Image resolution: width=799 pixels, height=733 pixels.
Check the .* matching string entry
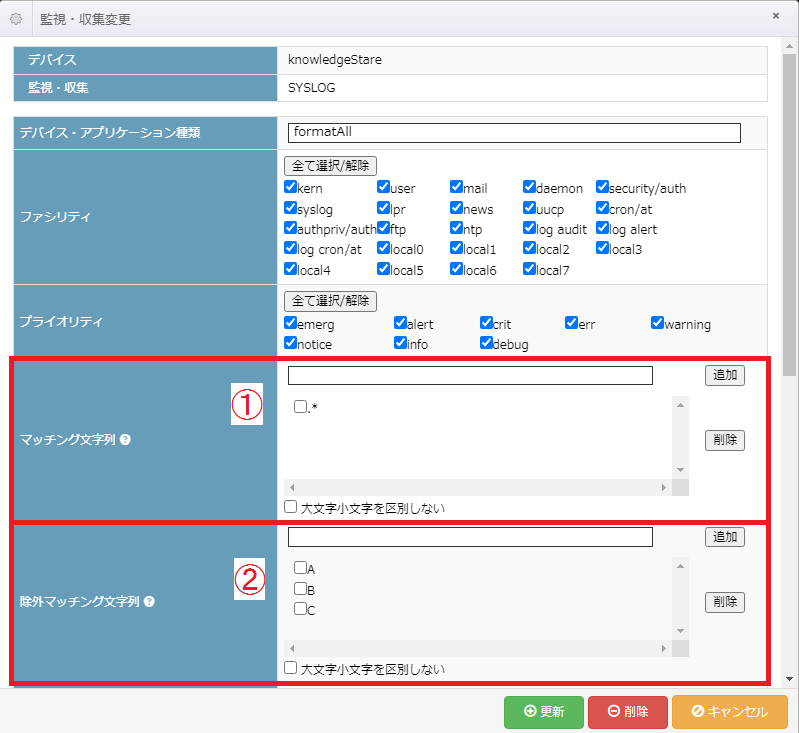tap(300, 406)
